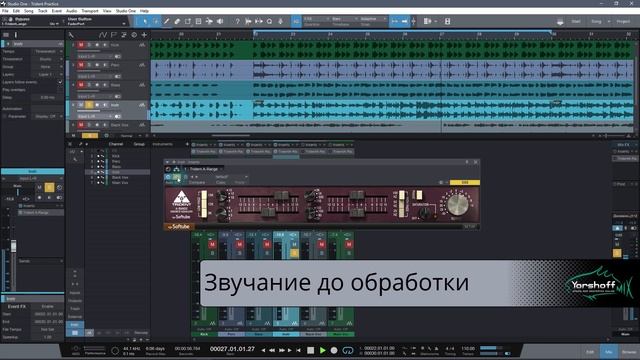Select the Range tool in toolbar
Viewport: 640px width, 360px height.
156,21
